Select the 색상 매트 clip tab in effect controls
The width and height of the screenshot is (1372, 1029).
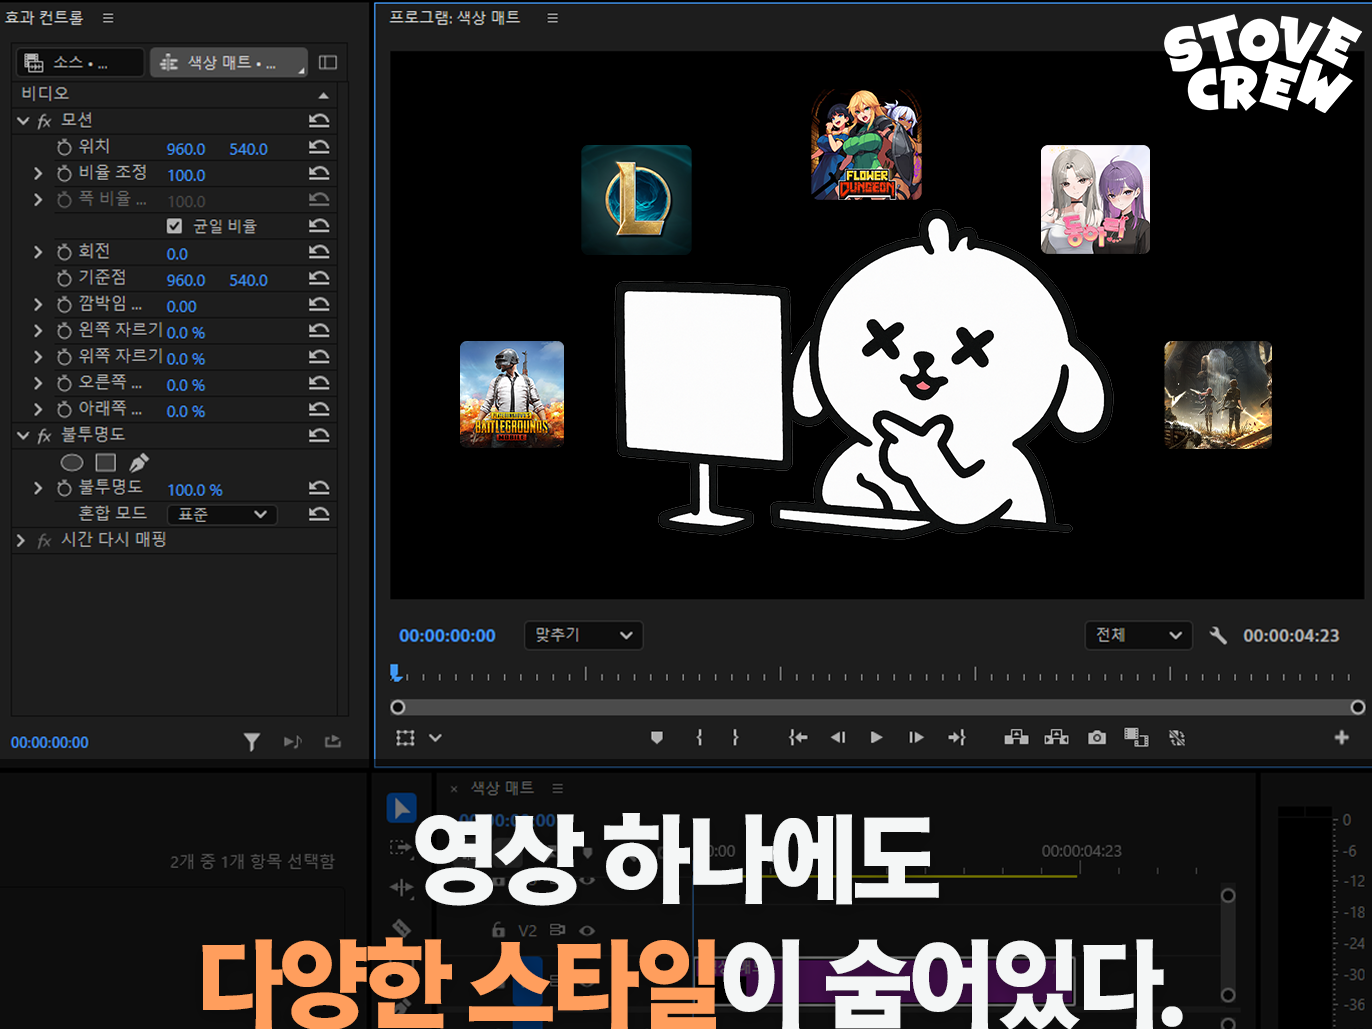point(228,62)
